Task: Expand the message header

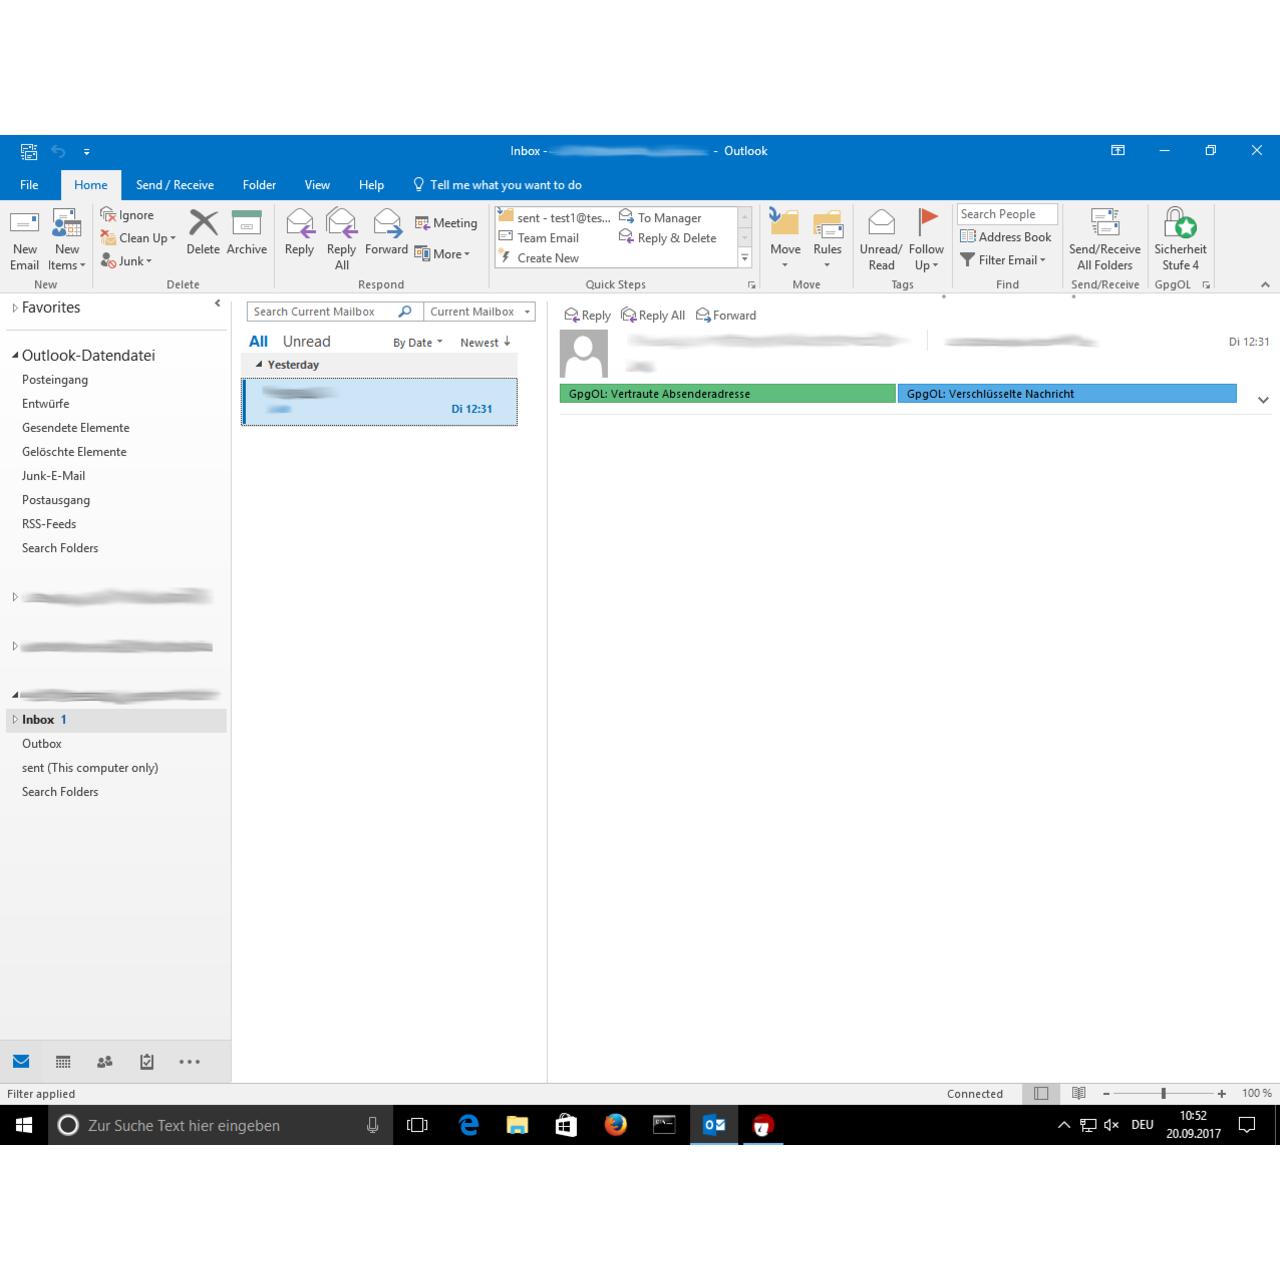Action: (1263, 400)
